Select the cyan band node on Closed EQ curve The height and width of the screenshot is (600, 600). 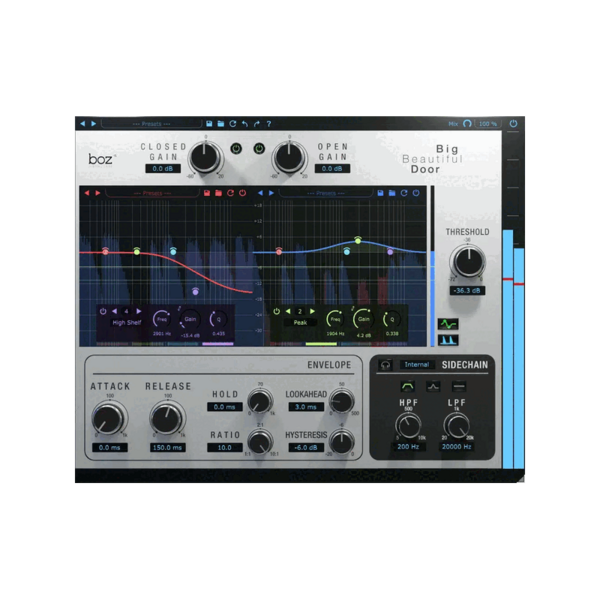coord(173,251)
